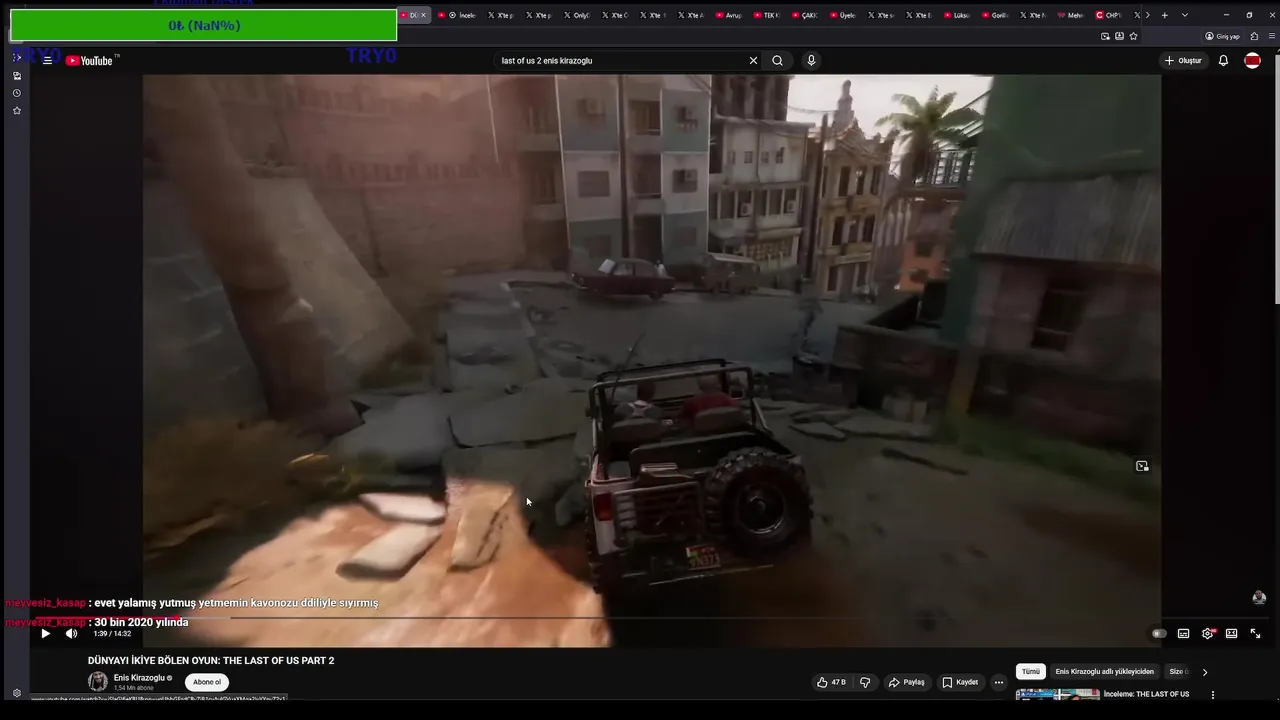Click the address bar install/download icon
The height and width of the screenshot is (720, 1280).
1119,36
